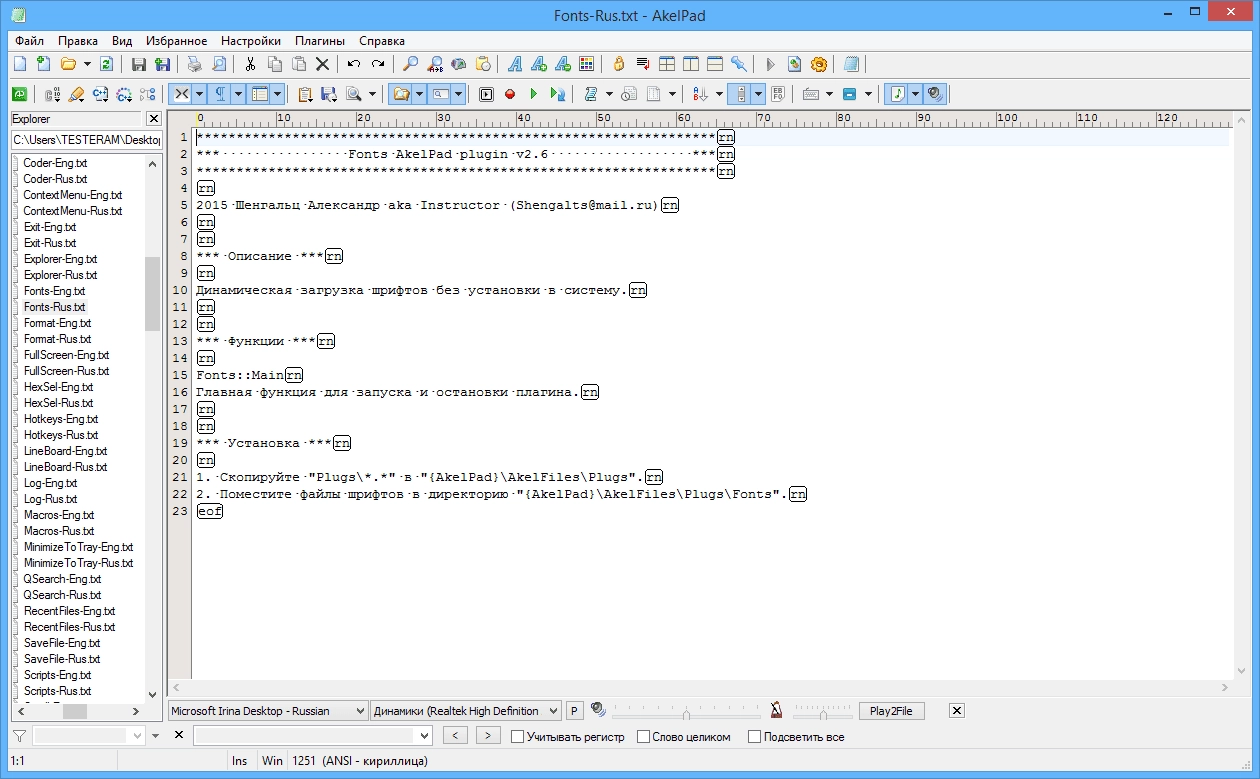This screenshot has height=779, width=1260.
Task: Click the '>' find next button
Action: (x=488, y=736)
